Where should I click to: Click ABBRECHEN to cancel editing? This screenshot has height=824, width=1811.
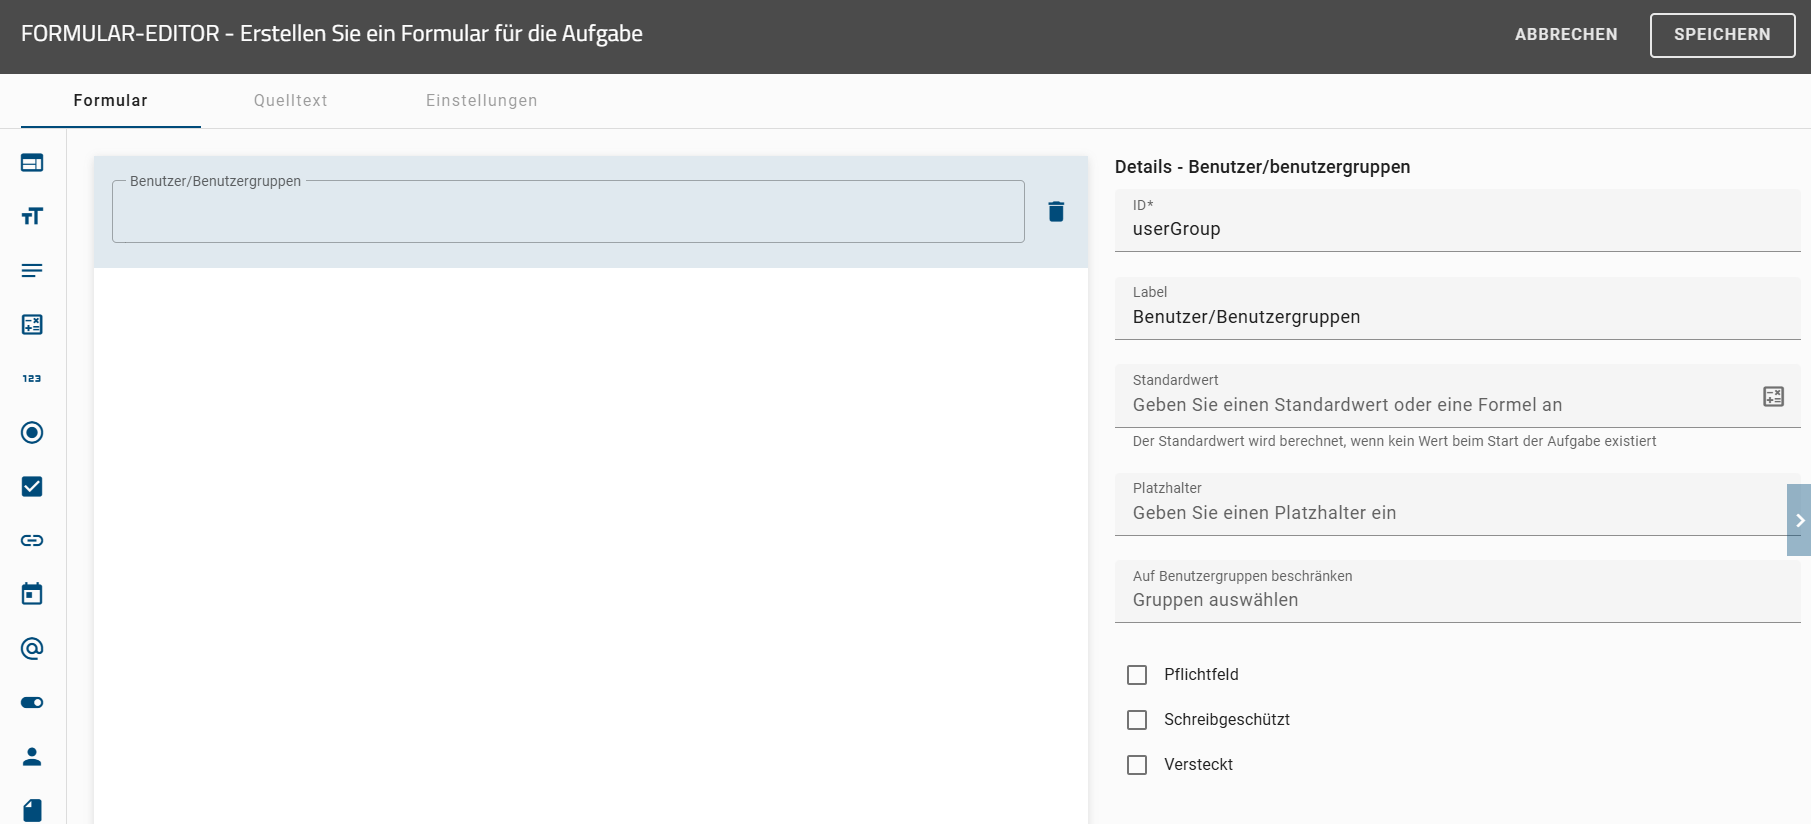[1565, 35]
